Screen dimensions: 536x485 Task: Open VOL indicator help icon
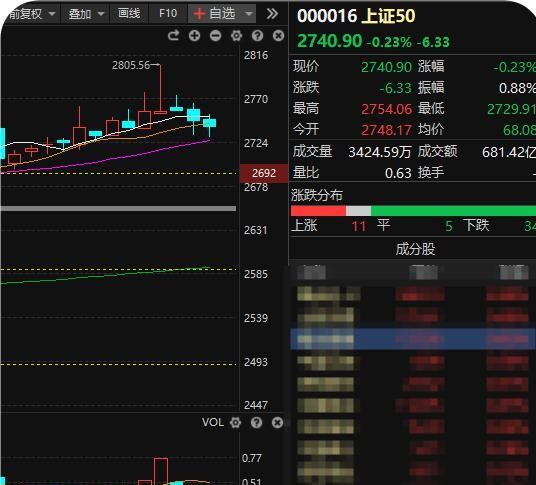pos(256,423)
